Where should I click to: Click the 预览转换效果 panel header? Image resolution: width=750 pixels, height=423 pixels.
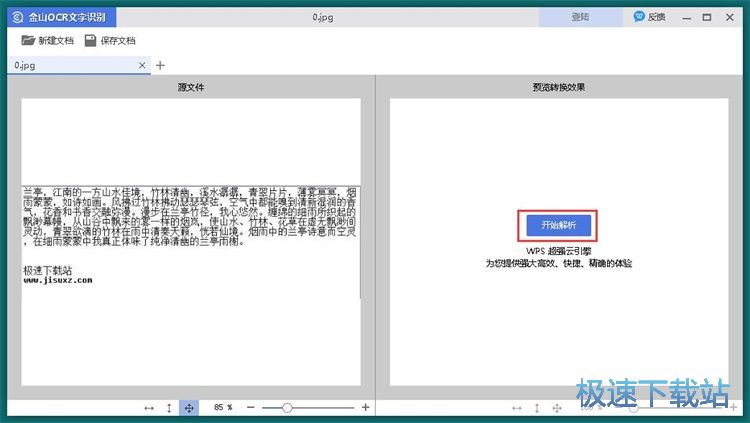tap(559, 87)
